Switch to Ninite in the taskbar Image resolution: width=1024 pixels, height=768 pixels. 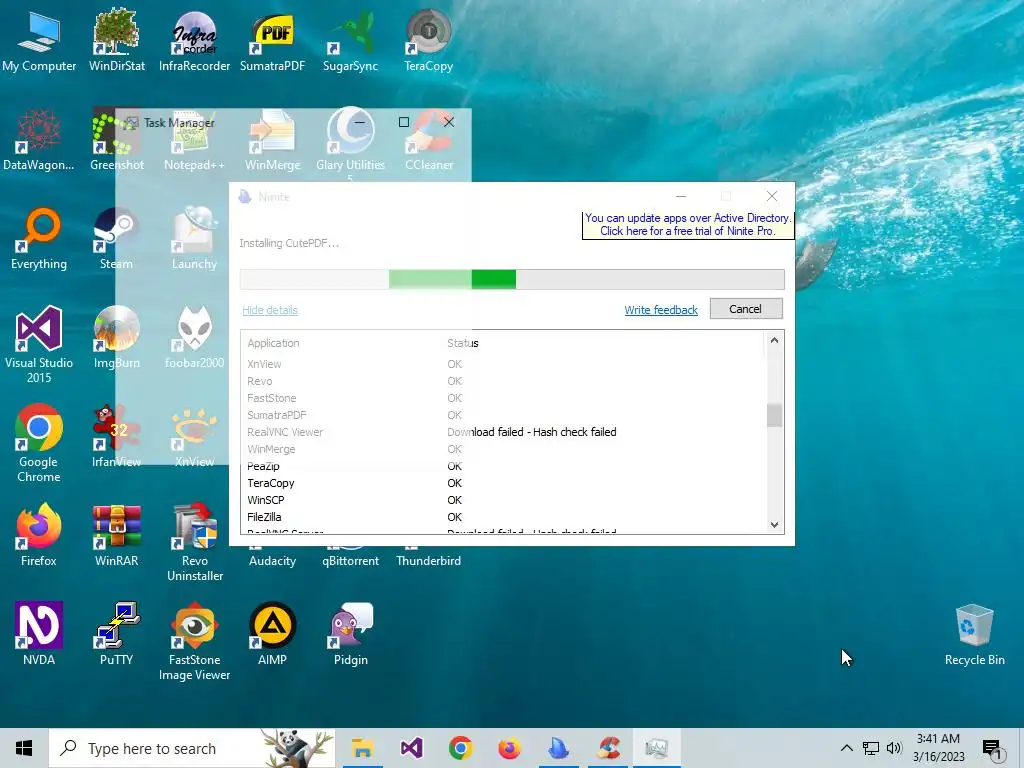(558, 748)
